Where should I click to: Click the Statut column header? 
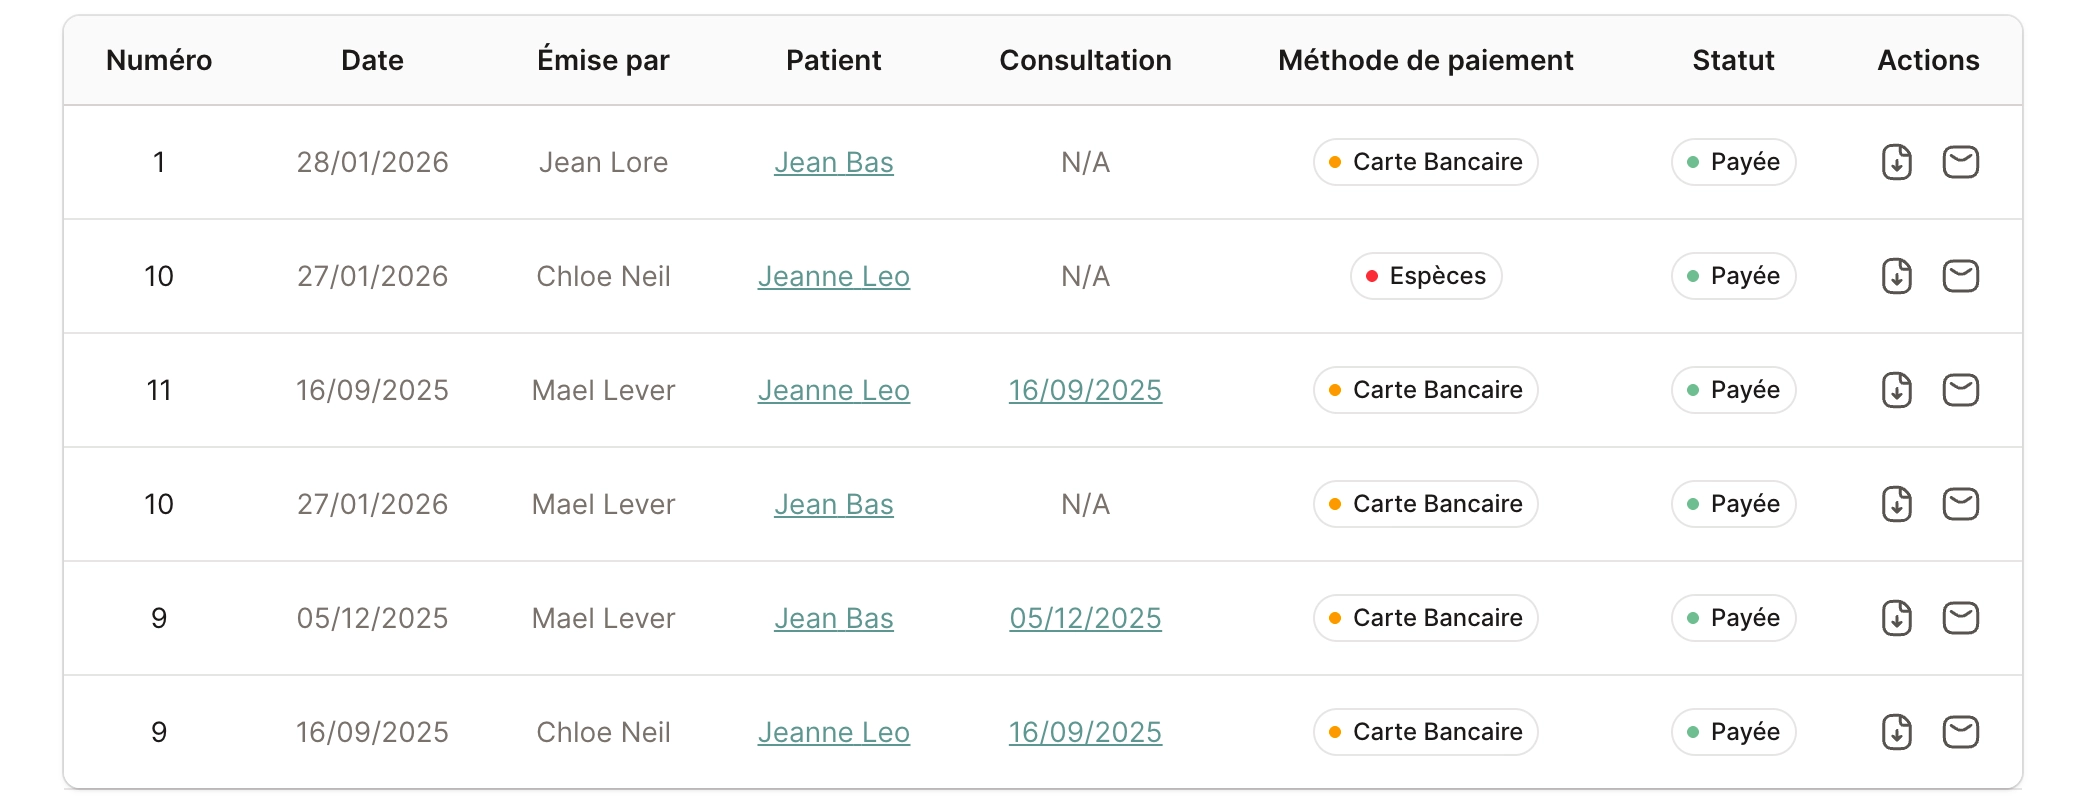[1733, 60]
